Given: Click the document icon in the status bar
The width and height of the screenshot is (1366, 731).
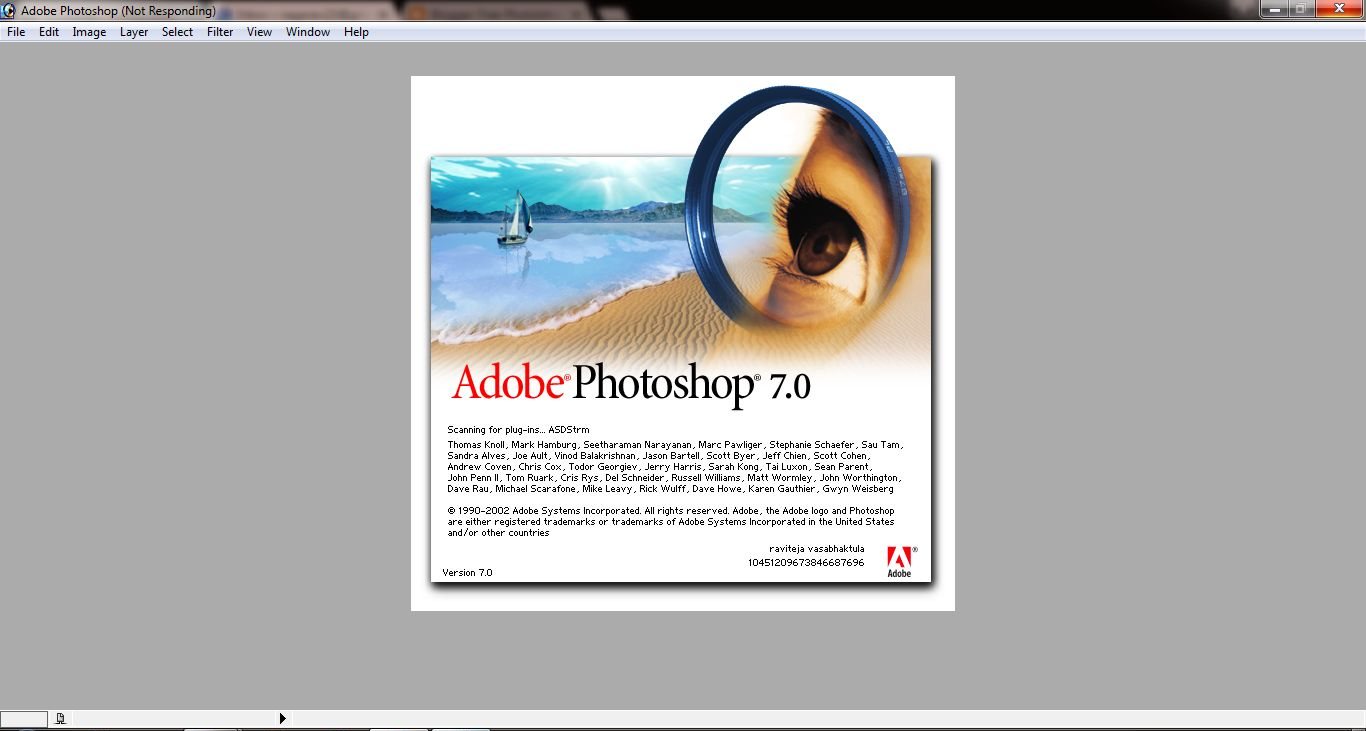Looking at the screenshot, I should 60,718.
